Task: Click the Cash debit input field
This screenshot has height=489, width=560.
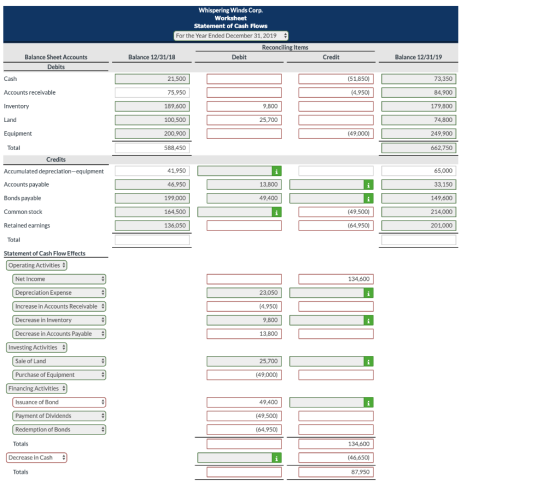Action: point(244,79)
